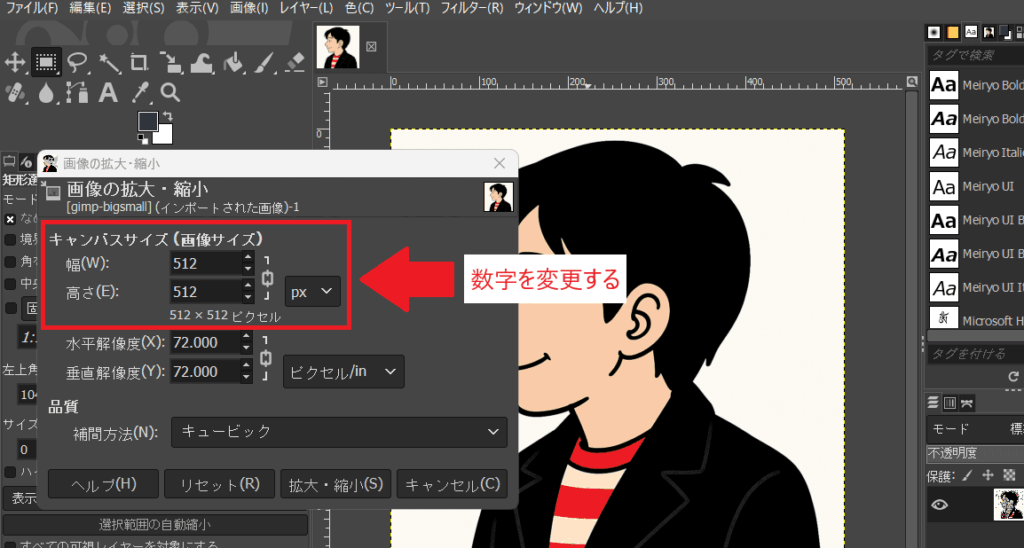Image resolution: width=1024 pixels, height=548 pixels.
Task: Select the Bucket Fill tool
Action: tap(233, 63)
